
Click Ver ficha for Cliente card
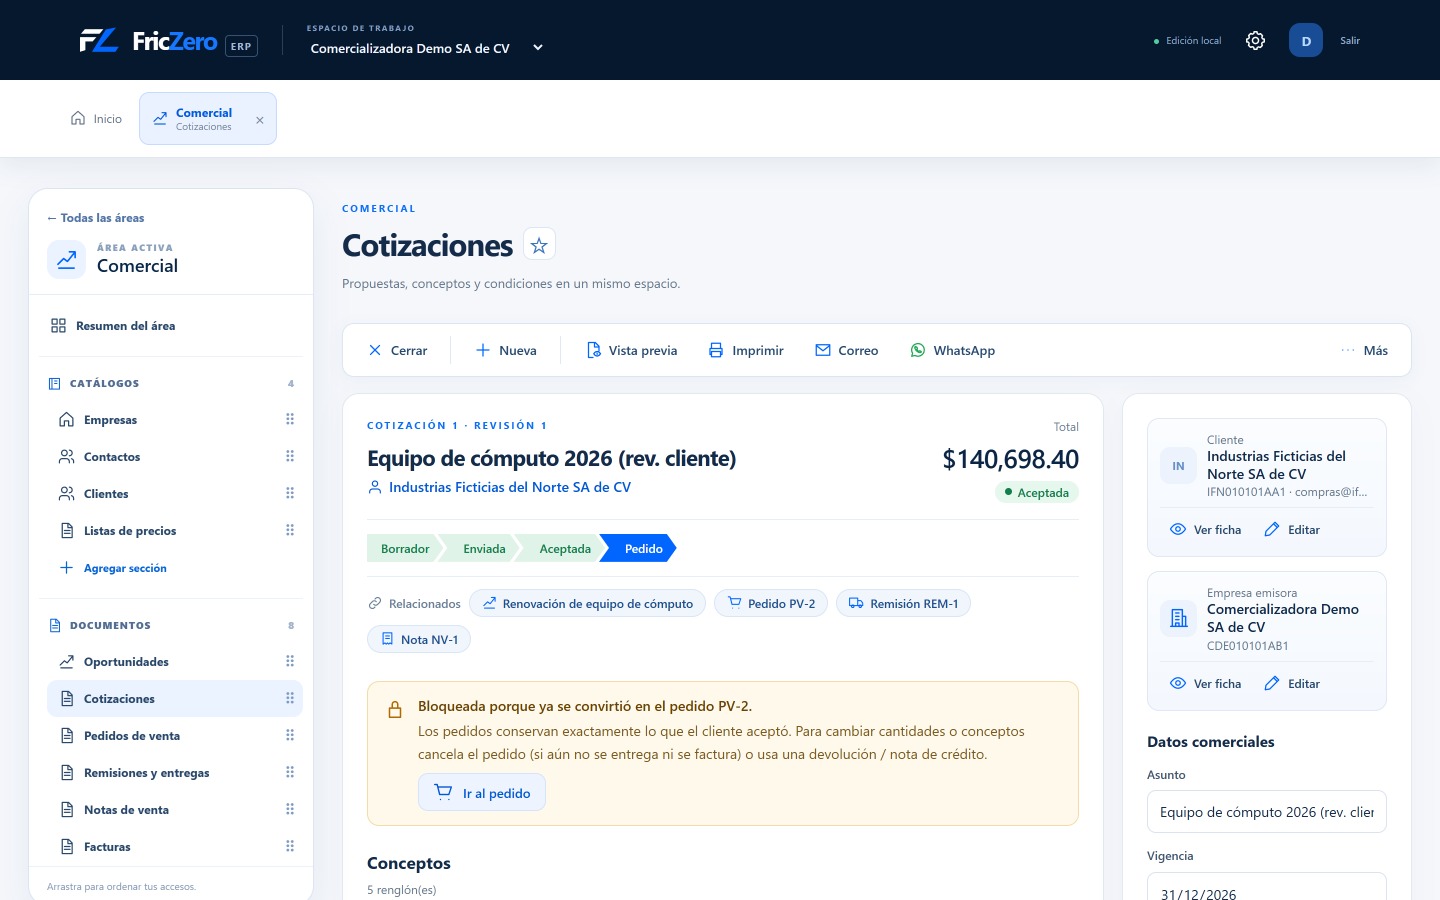point(1206,530)
